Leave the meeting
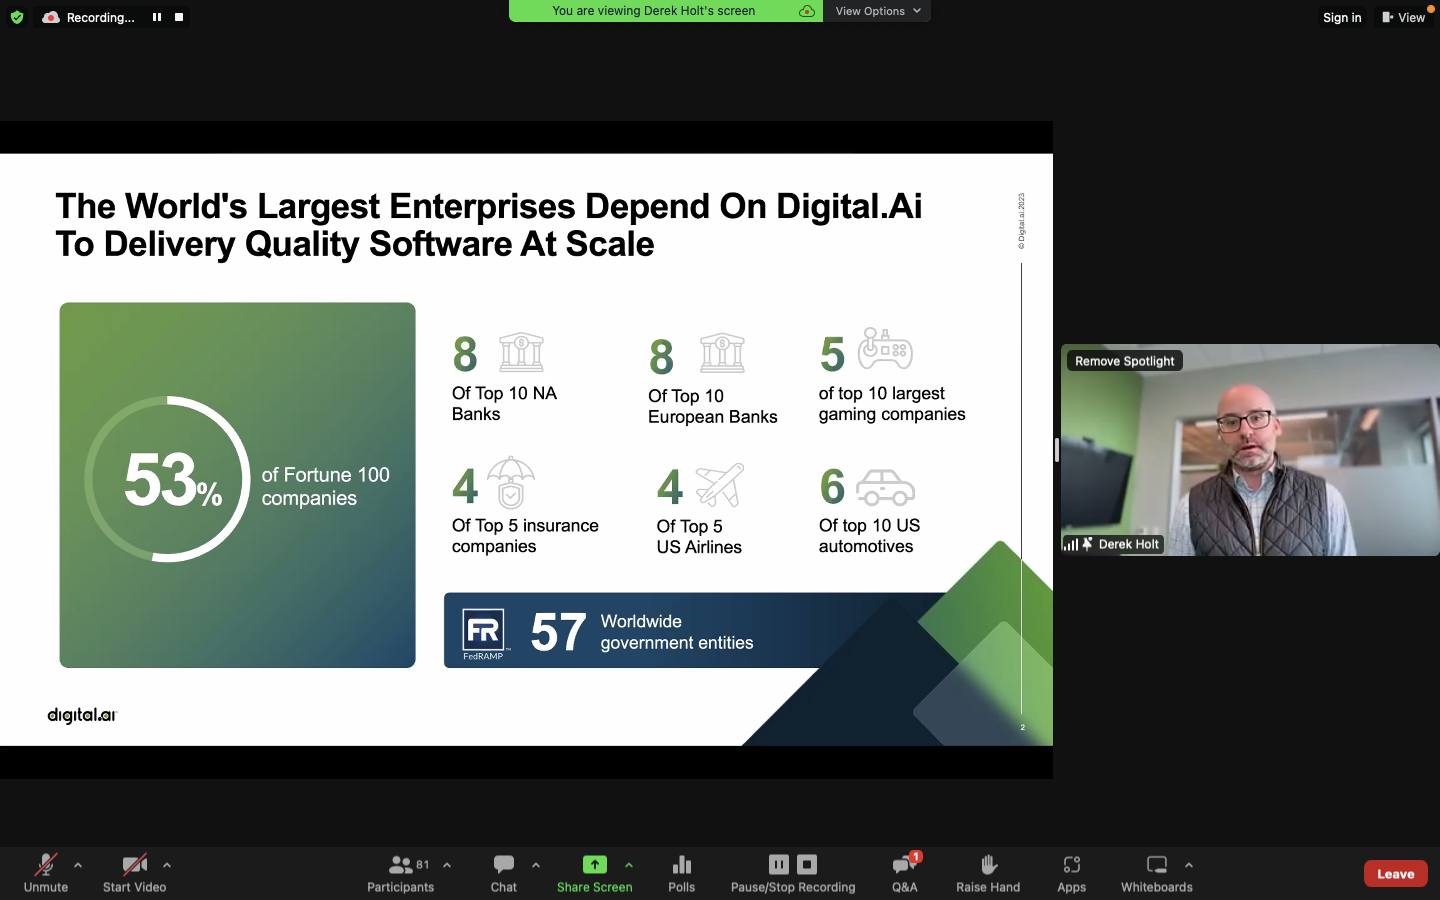 [1395, 873]
